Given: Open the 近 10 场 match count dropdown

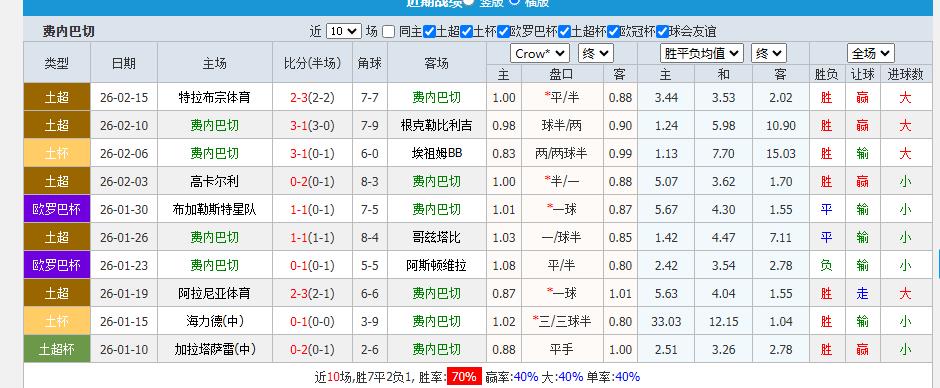Looking at the screenshot, I should tap(344, 31).
